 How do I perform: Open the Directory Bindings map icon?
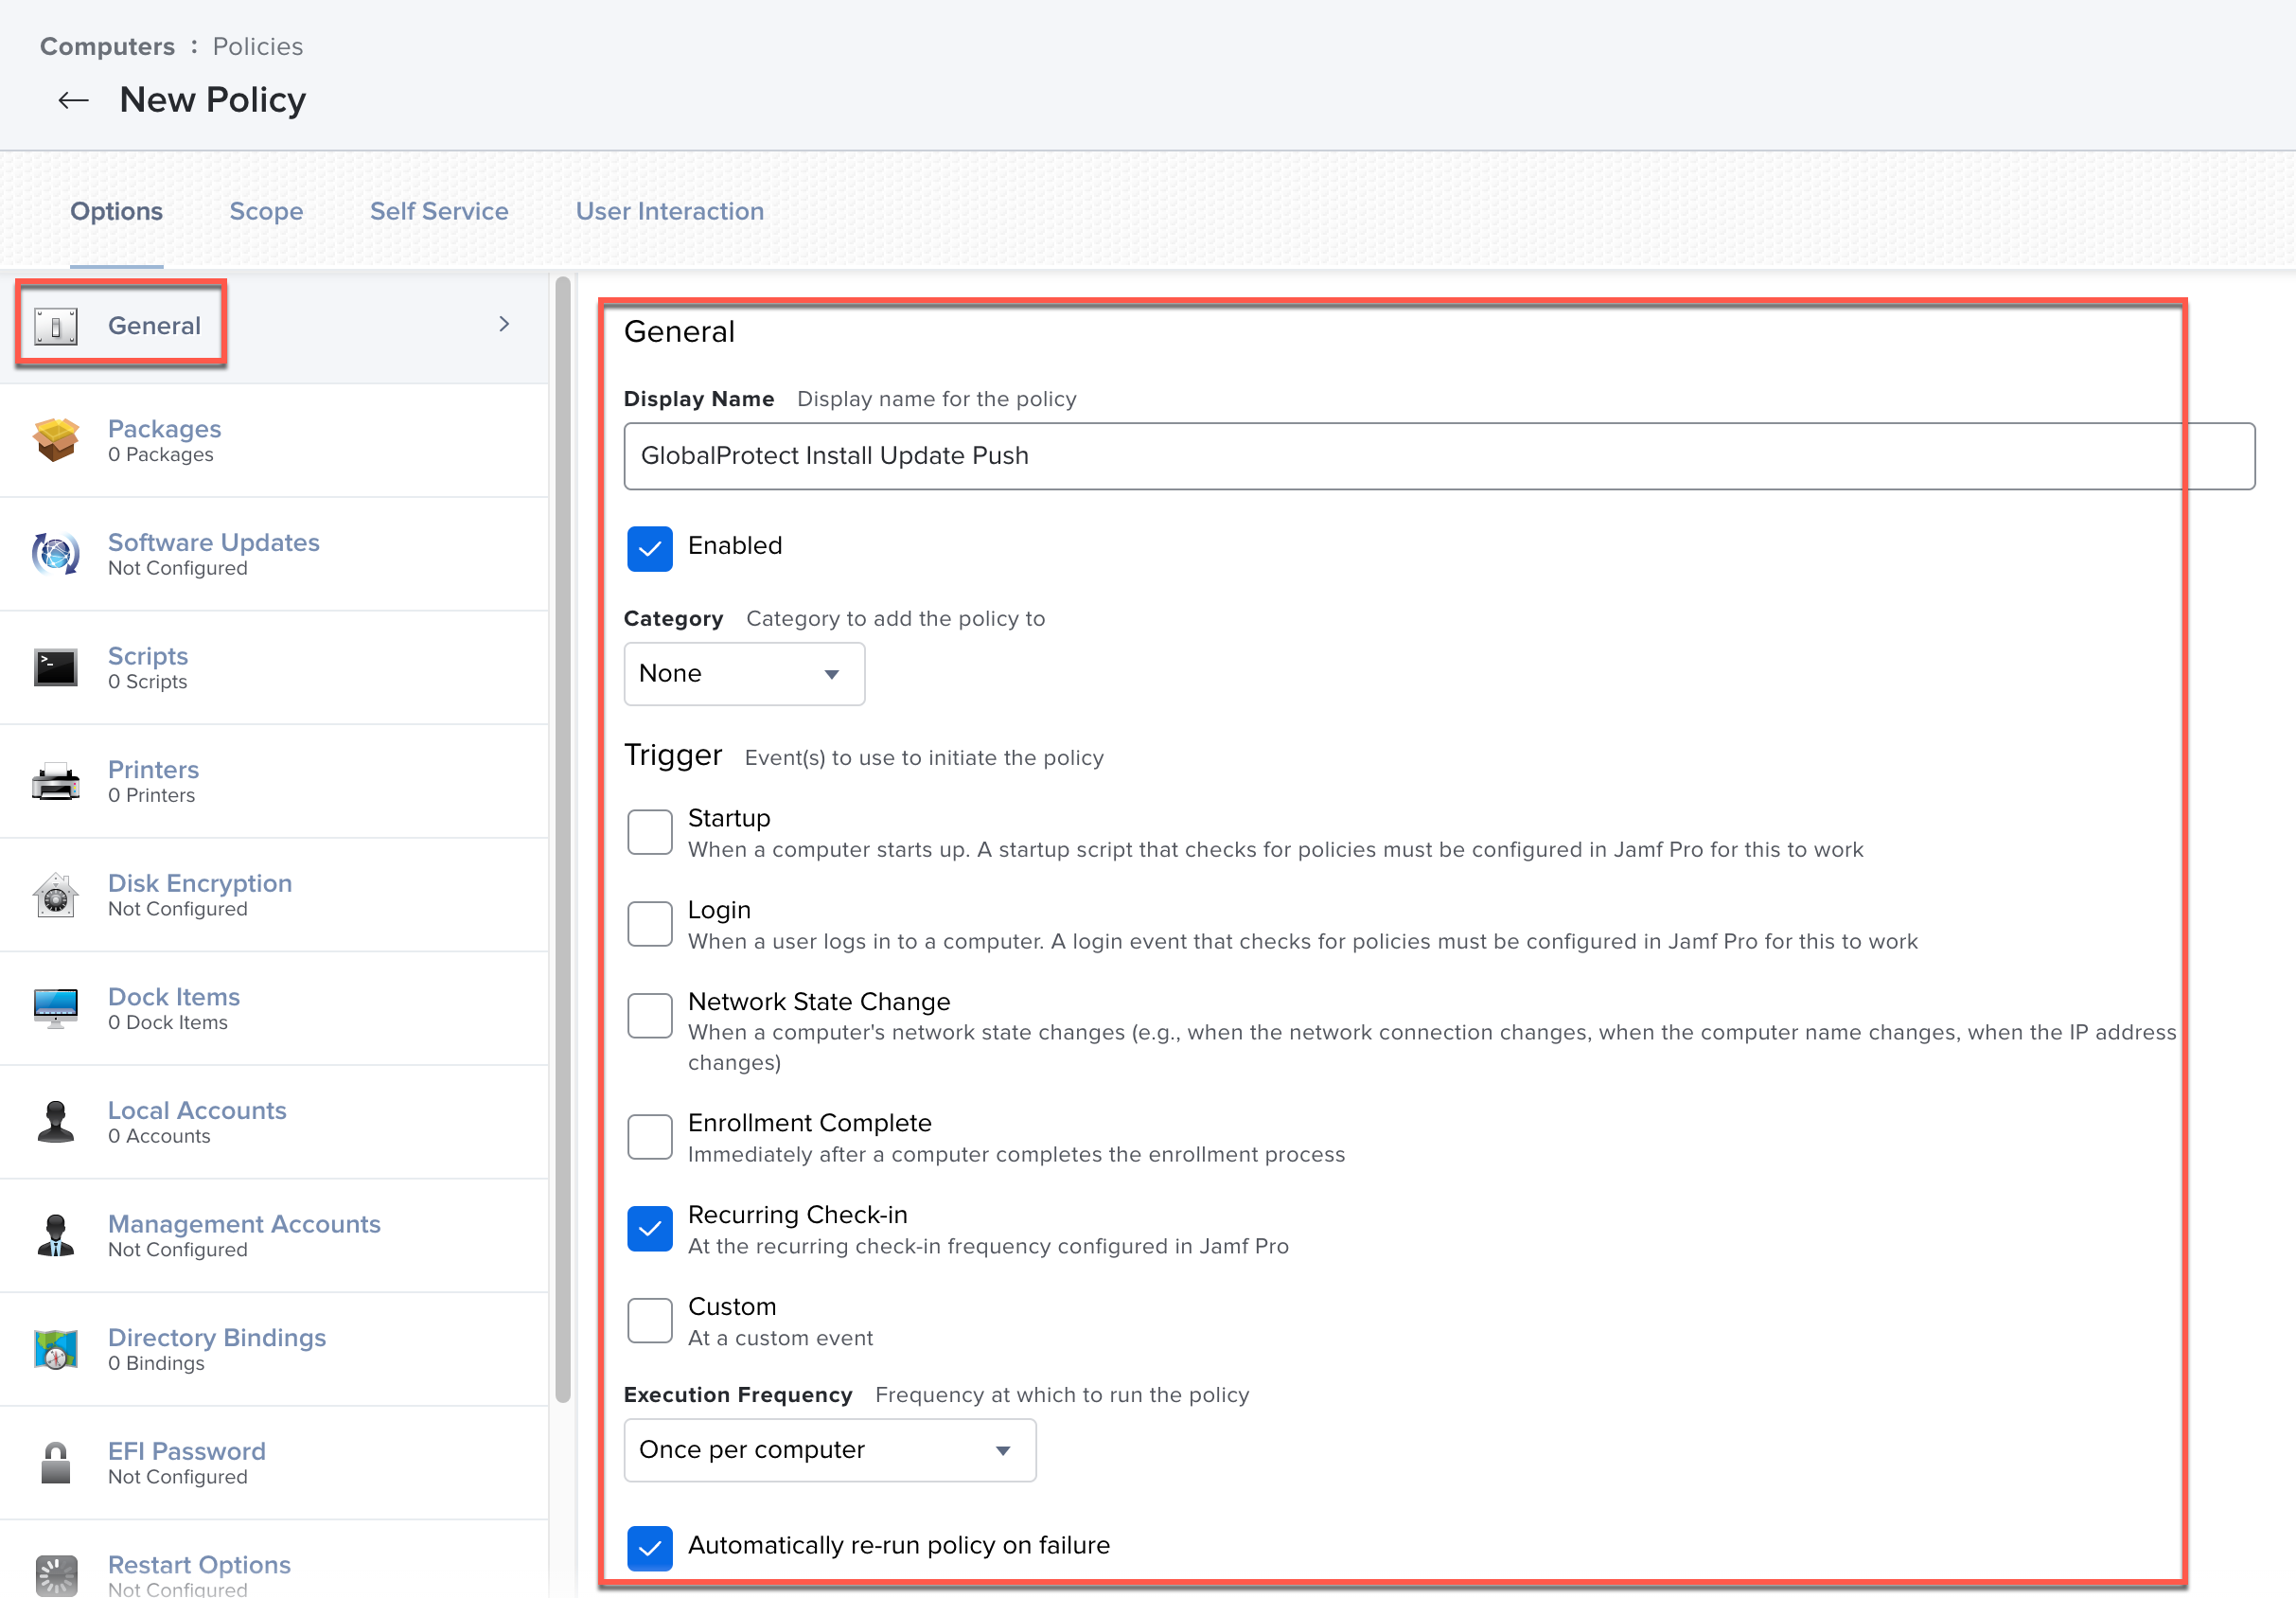click(56, 1349)
